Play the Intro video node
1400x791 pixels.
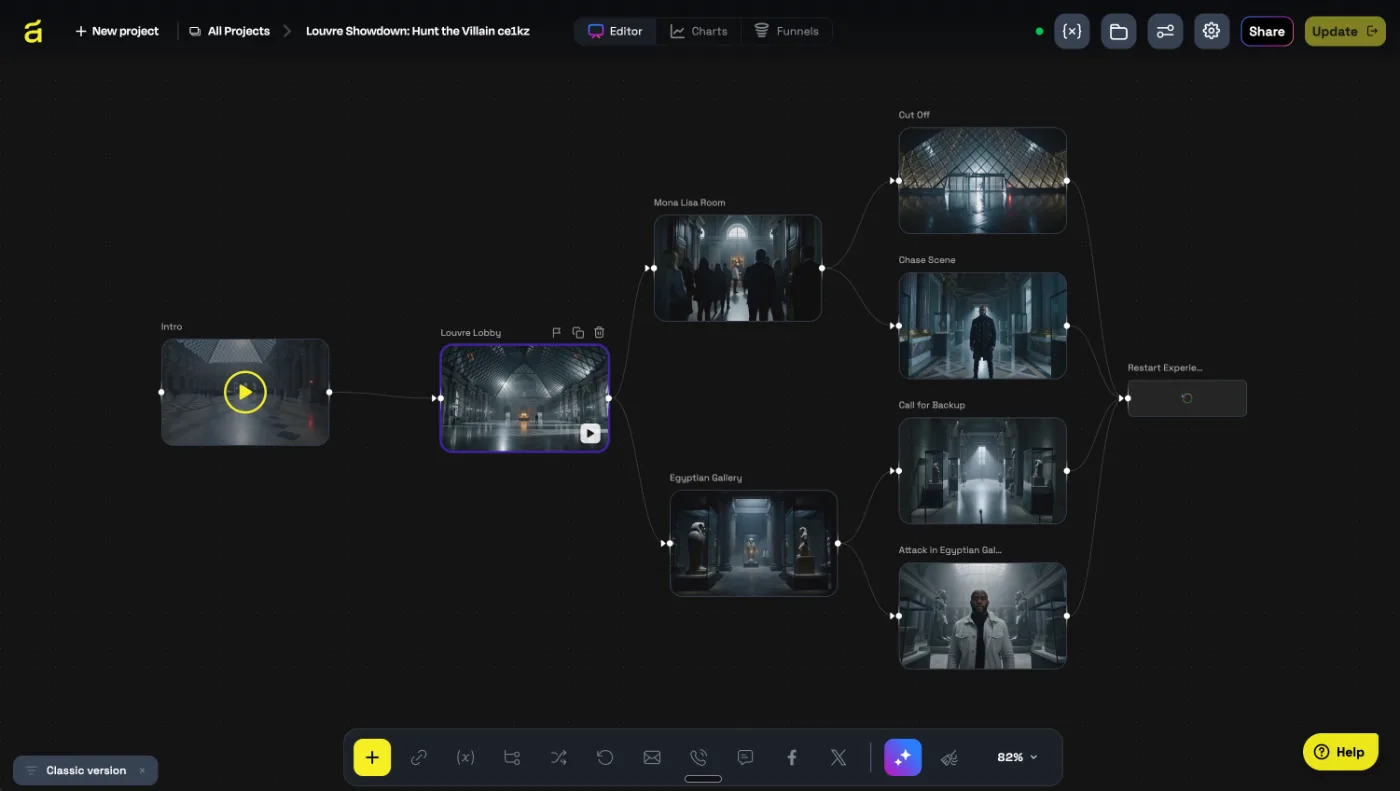(x=245, y=392)
